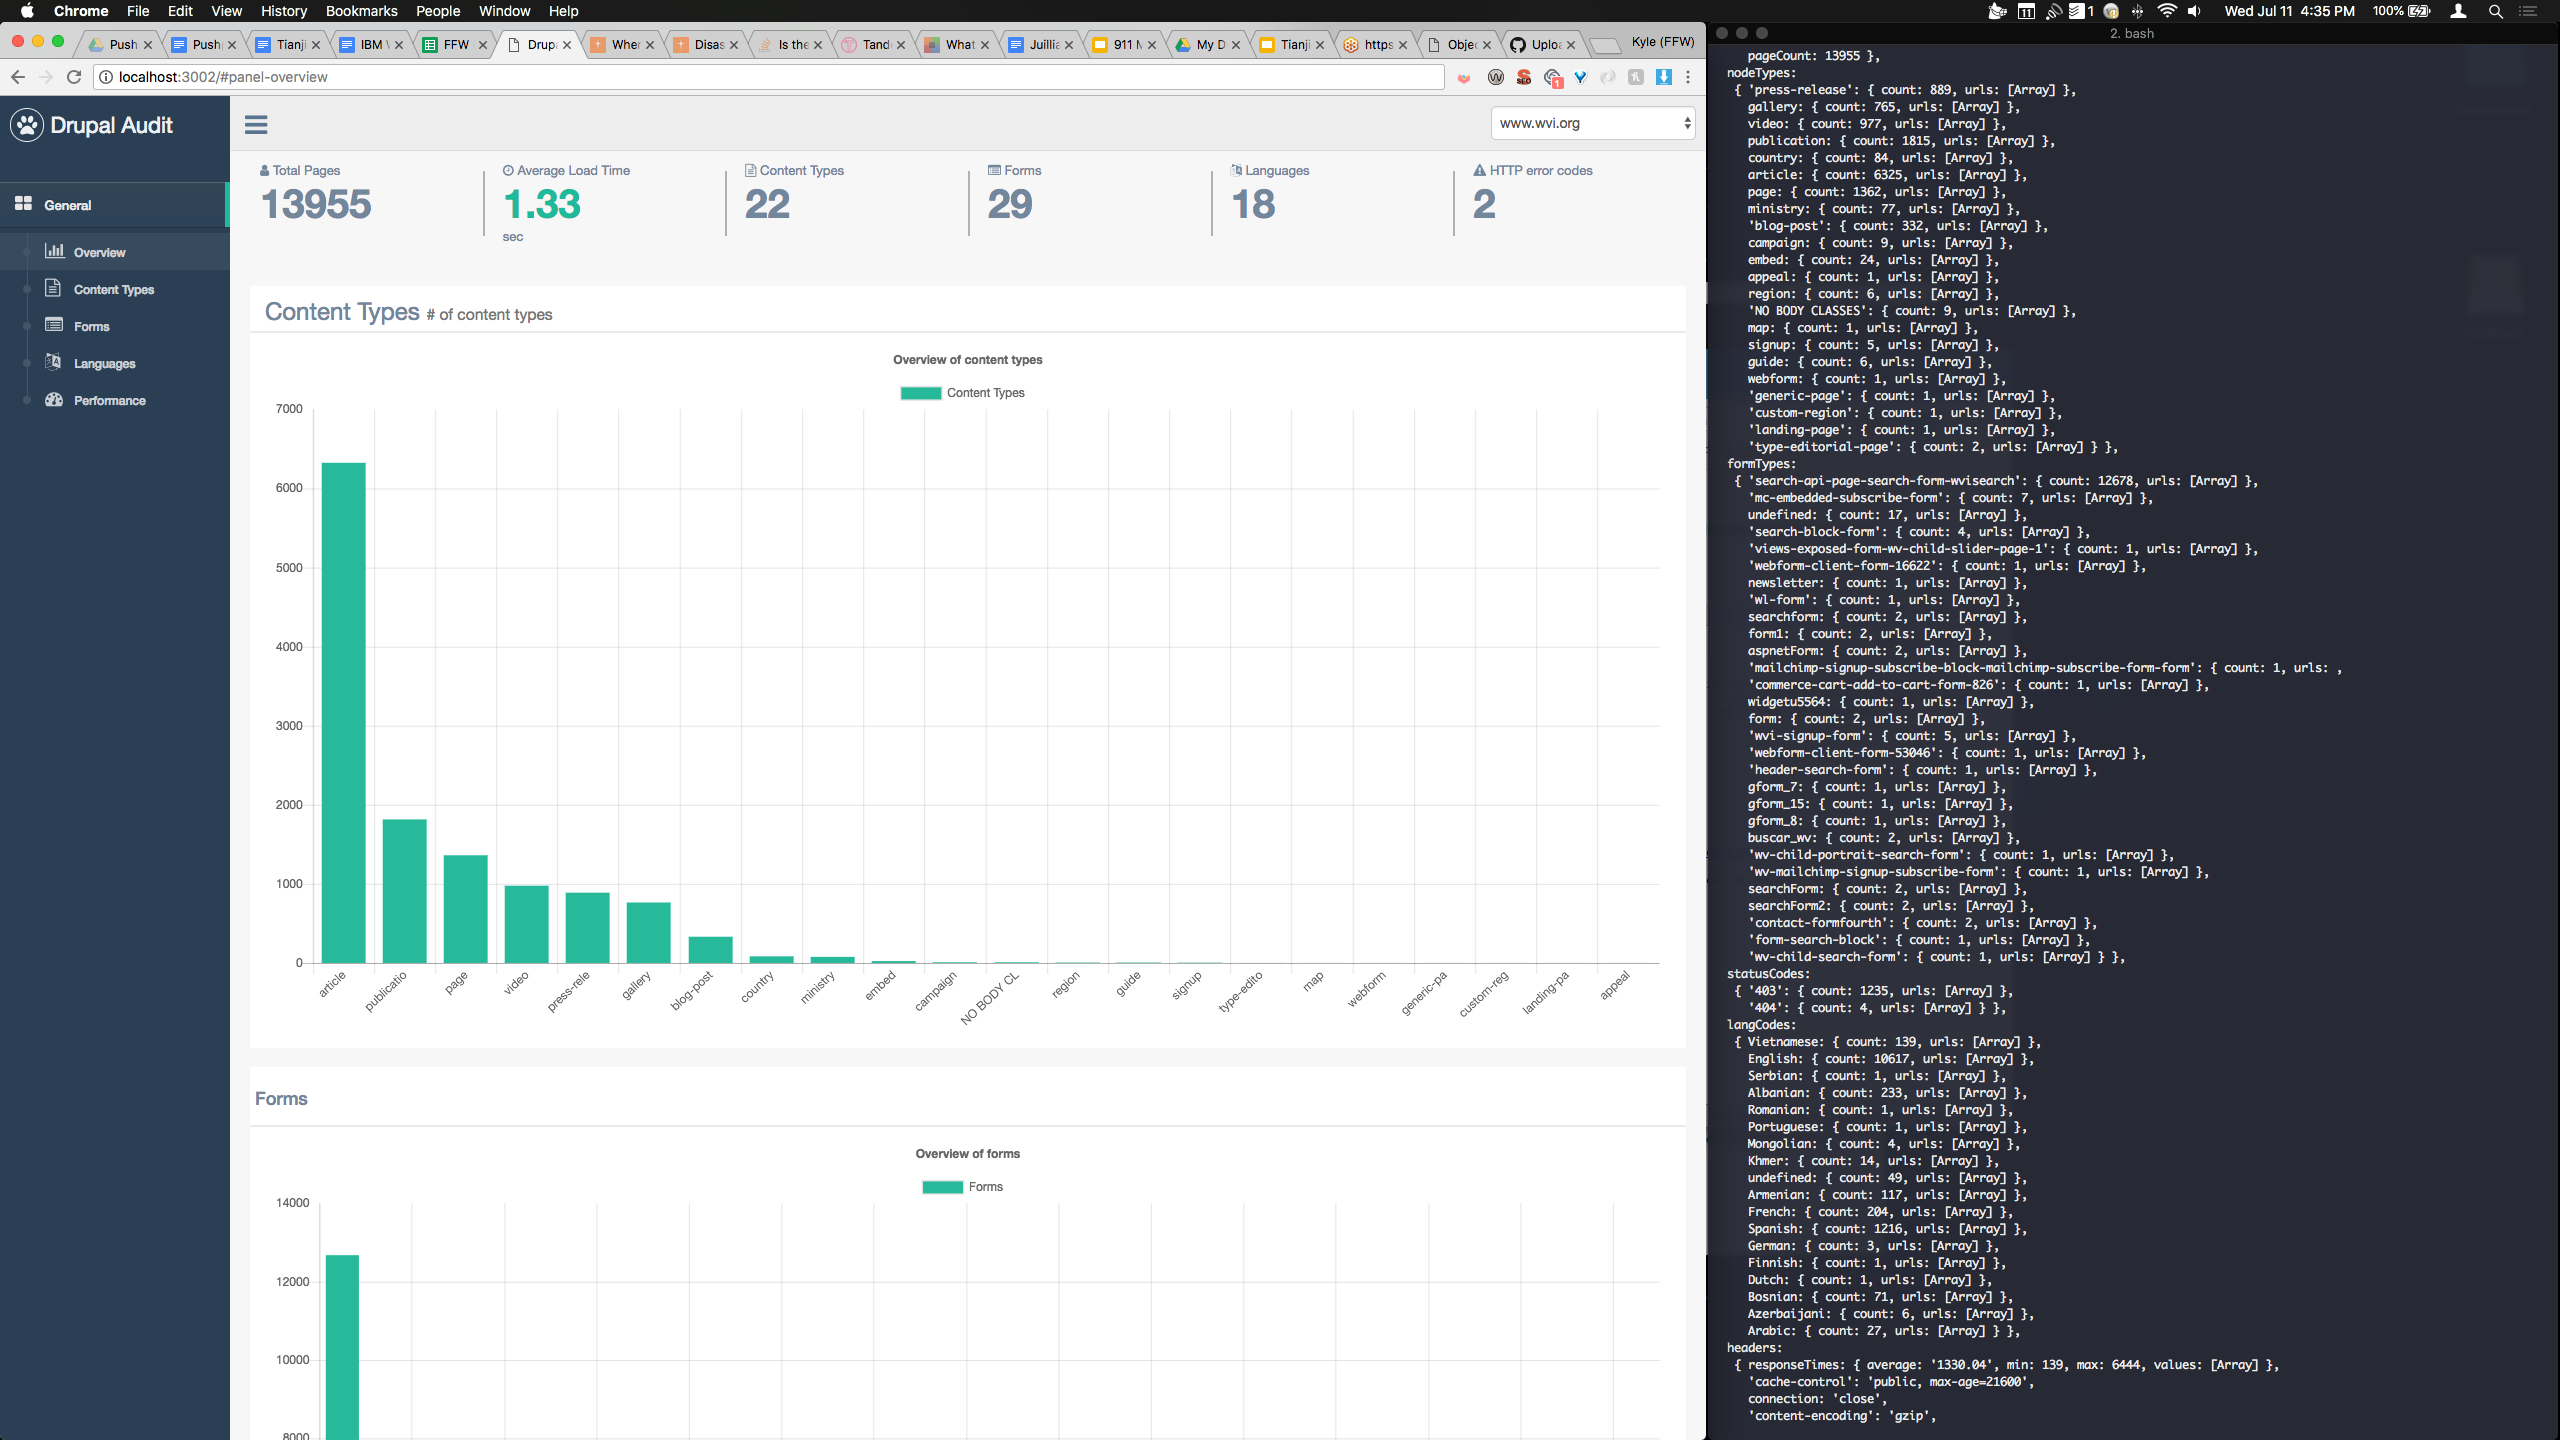The height and width of the screenshot is (1440, 2560).
Task: Click the Content Types count 22
Action: (767, 205)
